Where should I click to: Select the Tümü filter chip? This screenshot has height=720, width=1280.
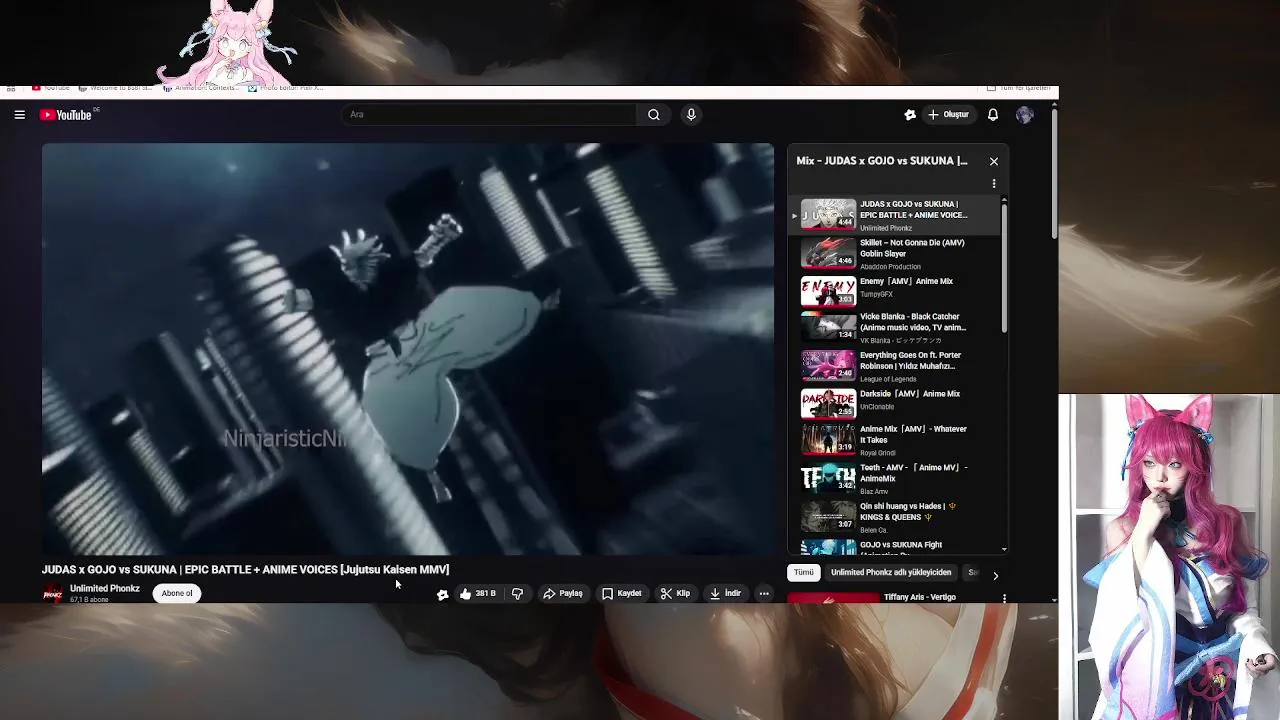(804, 573)
